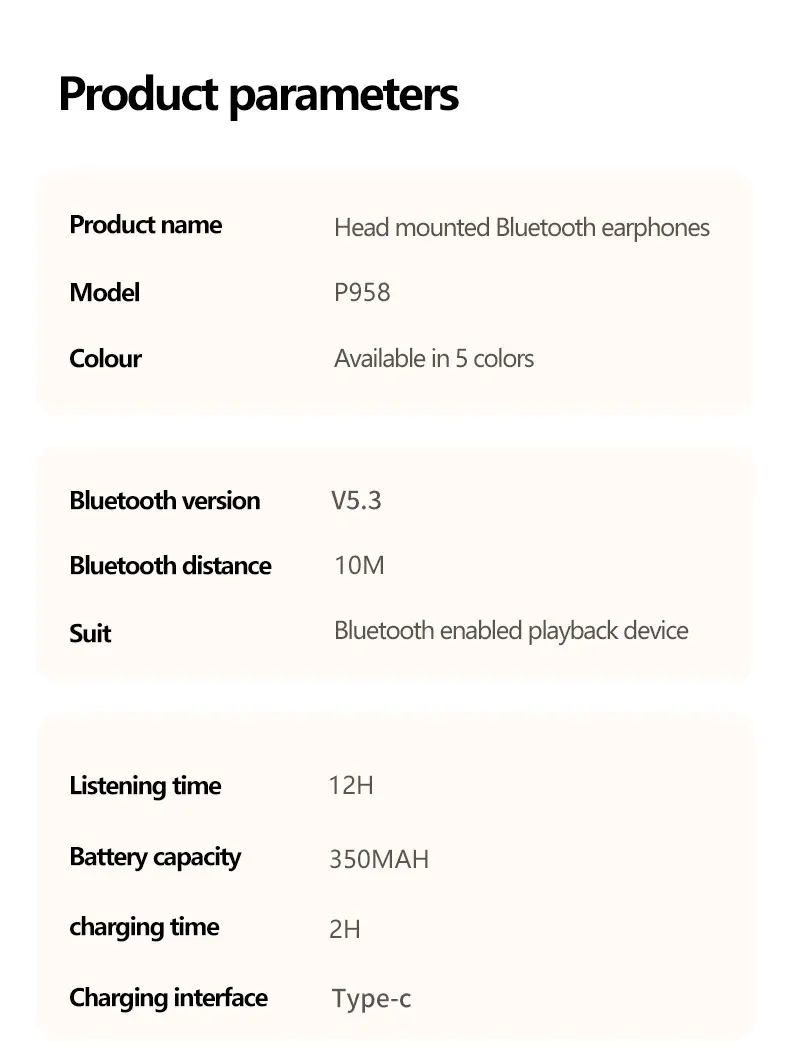This screenshot has width=790, height=1057.
Task: Click Available in 5 colors text
Action: tap(434, 359)
